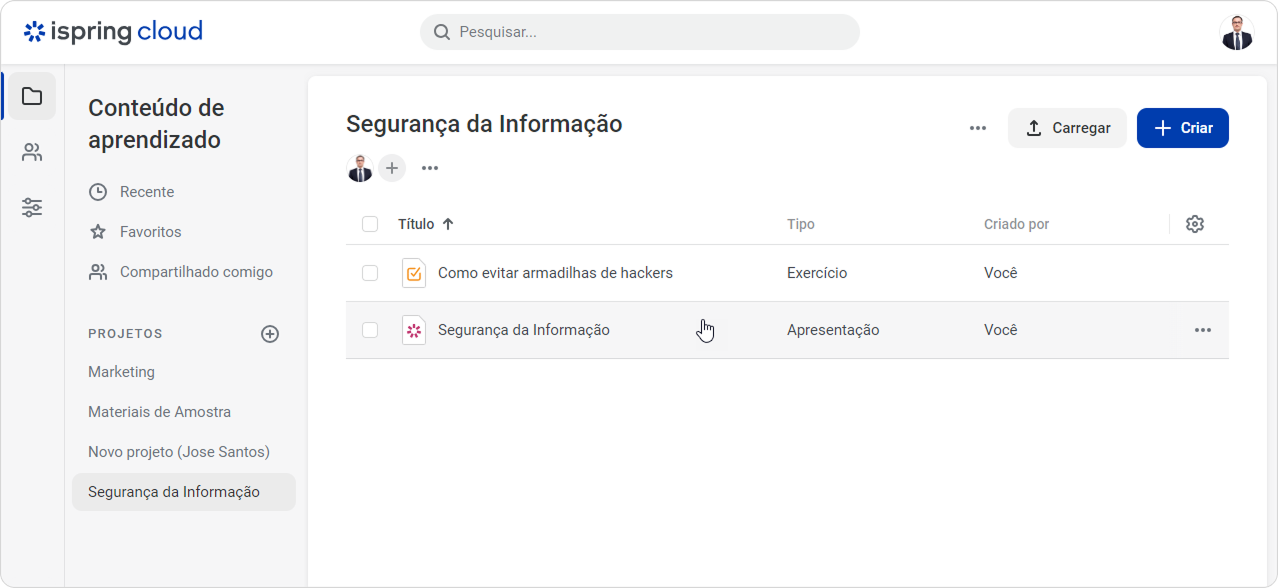Click the ispring cloud logo

(113, 32)
